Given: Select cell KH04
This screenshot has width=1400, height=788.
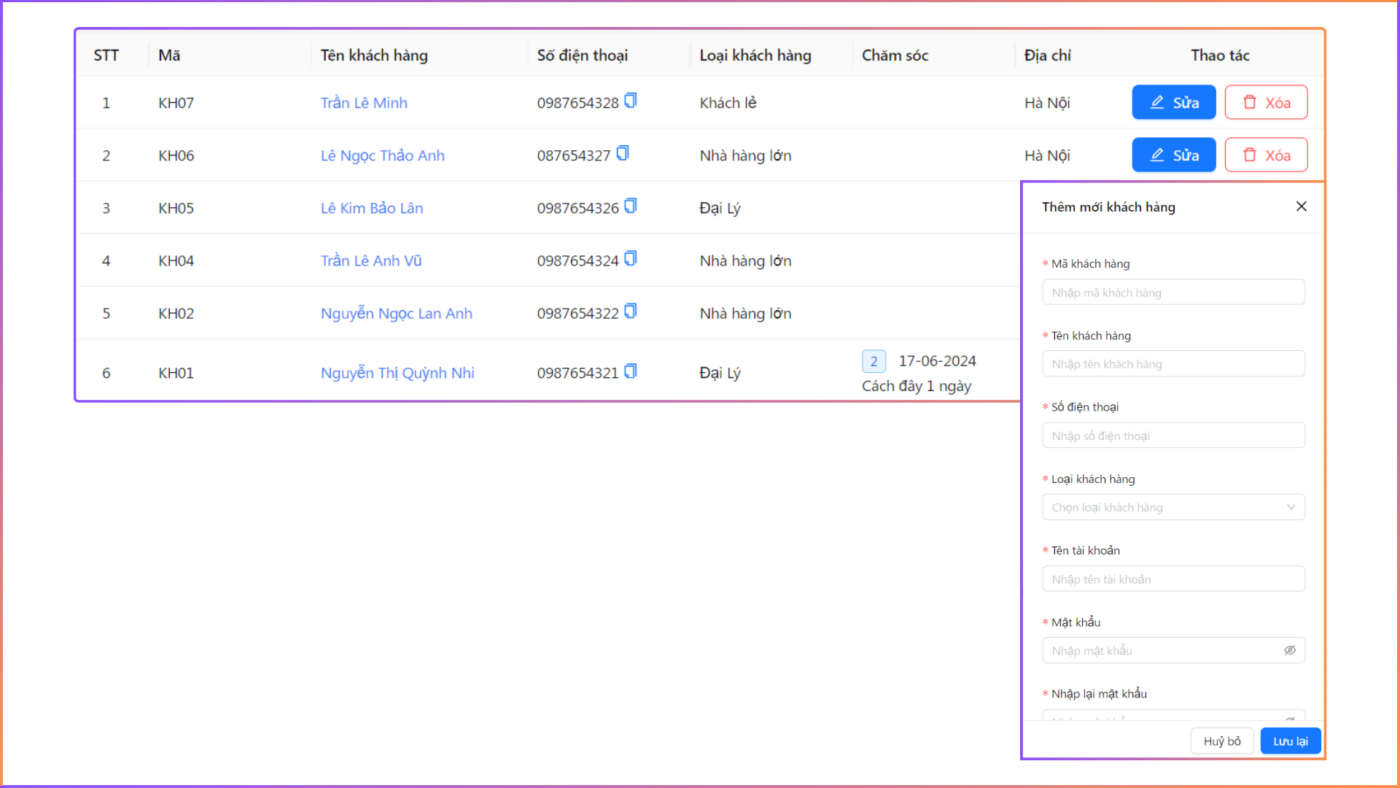Looking at the screenshot, I should 176,261.
